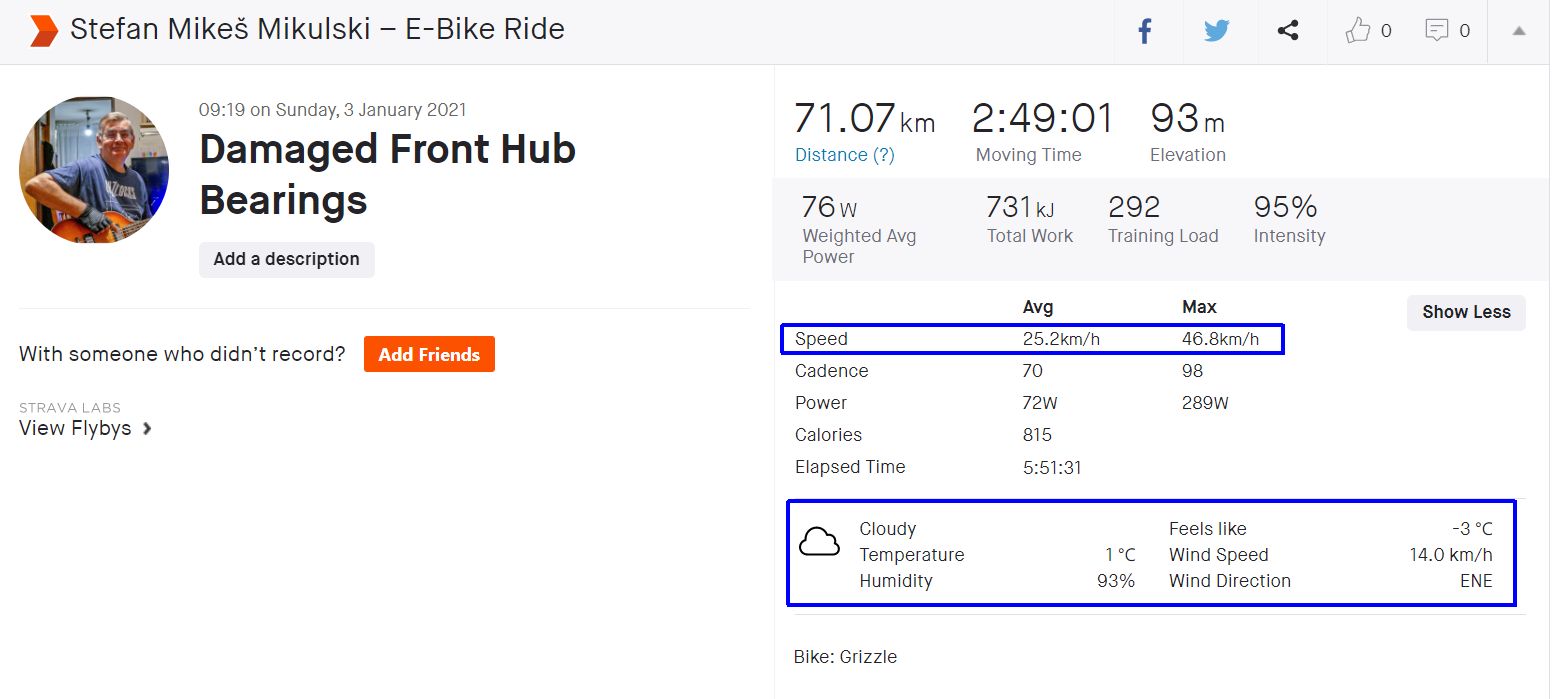Screen dimensions: 1552x699
Task: Open the Distance (?) help link
Action: pos(844,155)
